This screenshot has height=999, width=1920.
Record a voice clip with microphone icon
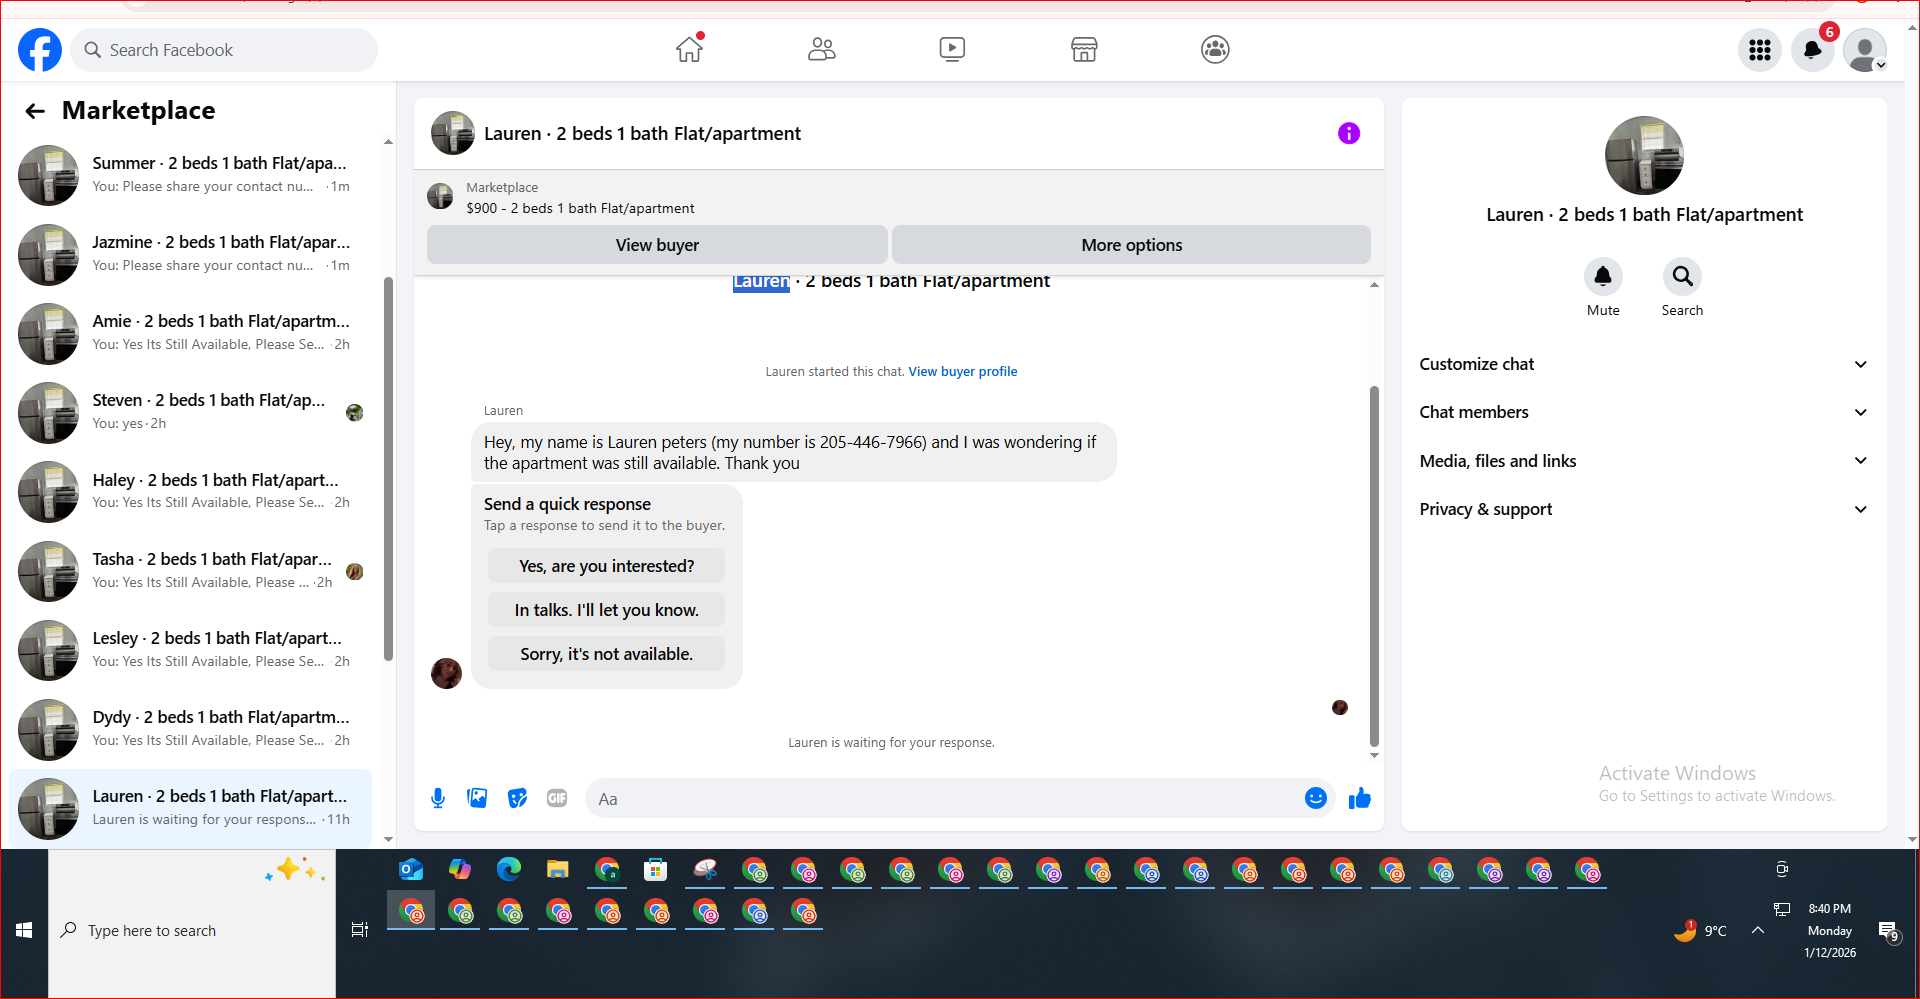(x=438, y=798)
